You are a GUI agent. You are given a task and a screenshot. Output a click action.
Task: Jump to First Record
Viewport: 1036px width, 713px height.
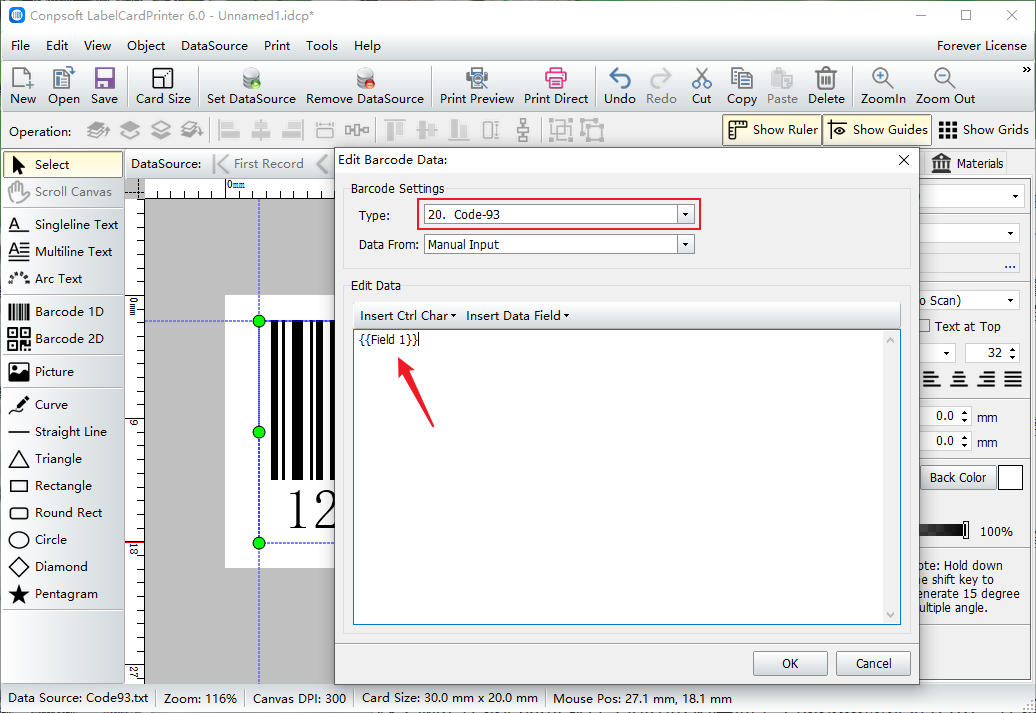[x=259, y=163]
